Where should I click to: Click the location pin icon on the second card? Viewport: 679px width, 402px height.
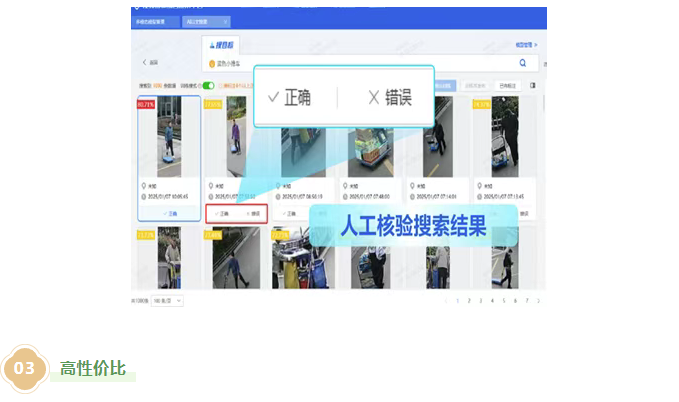pos(211,186)
